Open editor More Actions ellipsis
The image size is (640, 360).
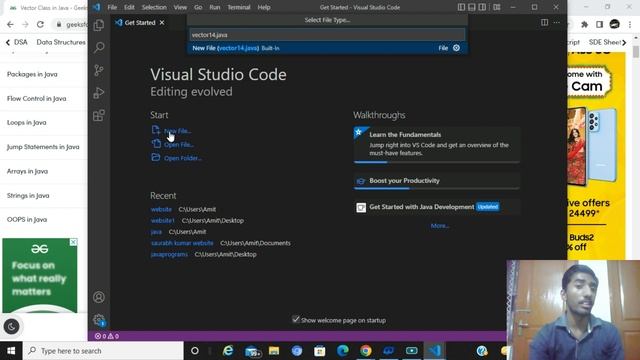[557, 22]
